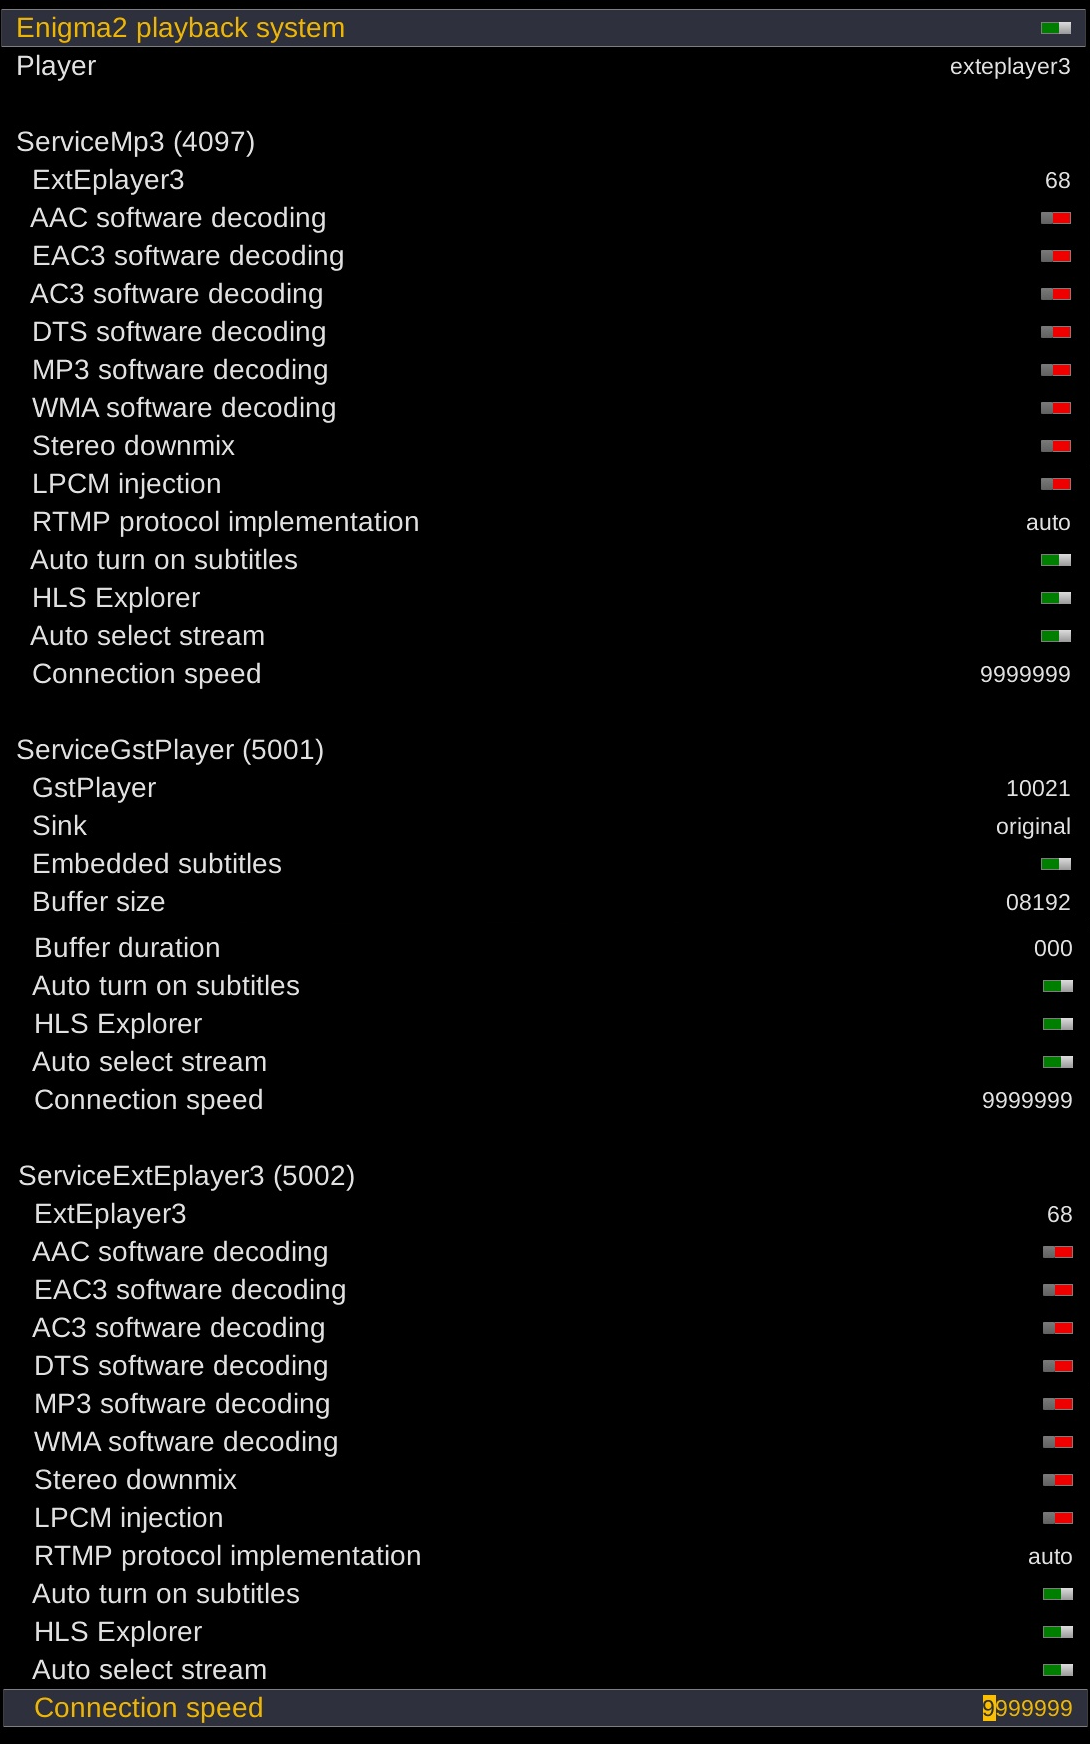This screenshot has width=1090, height=1744.
Task: Click the highlighted Connection speed value field
Action: pos(1027,1709)
